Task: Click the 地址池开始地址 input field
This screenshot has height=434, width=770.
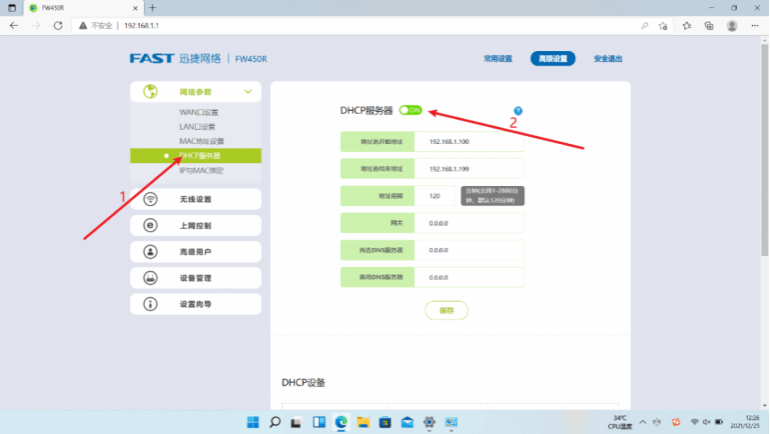Action: pyautogui.click(x=468, y=142)
